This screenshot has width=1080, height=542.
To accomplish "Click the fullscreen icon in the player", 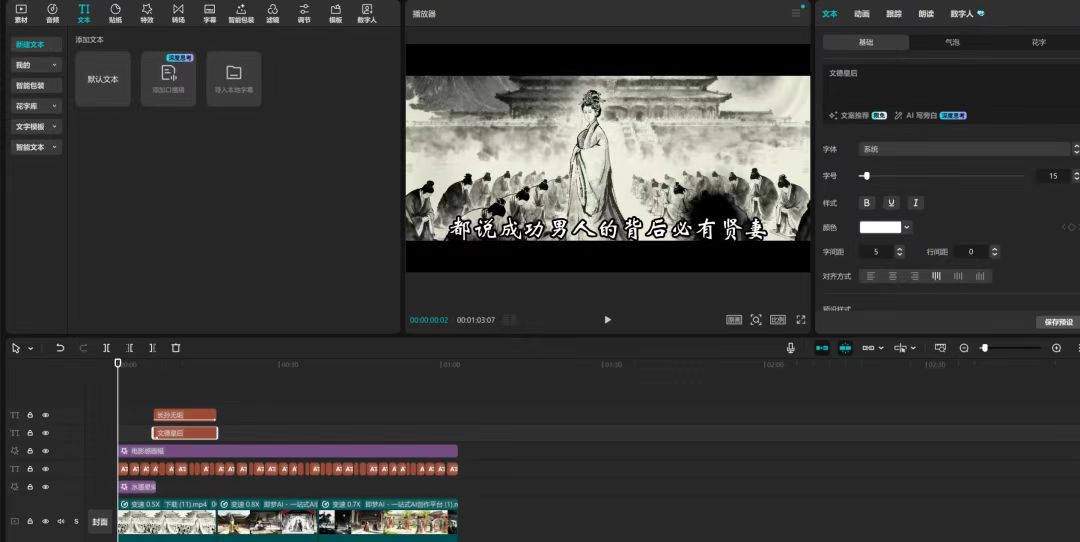I will pyautogui.click(x=800, y=320).
